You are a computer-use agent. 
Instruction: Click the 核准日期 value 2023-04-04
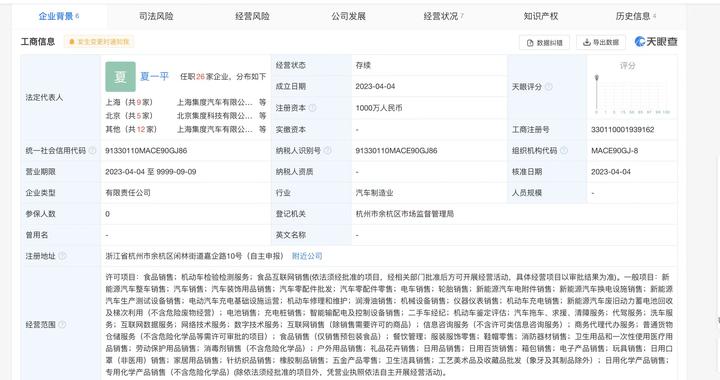611,172
